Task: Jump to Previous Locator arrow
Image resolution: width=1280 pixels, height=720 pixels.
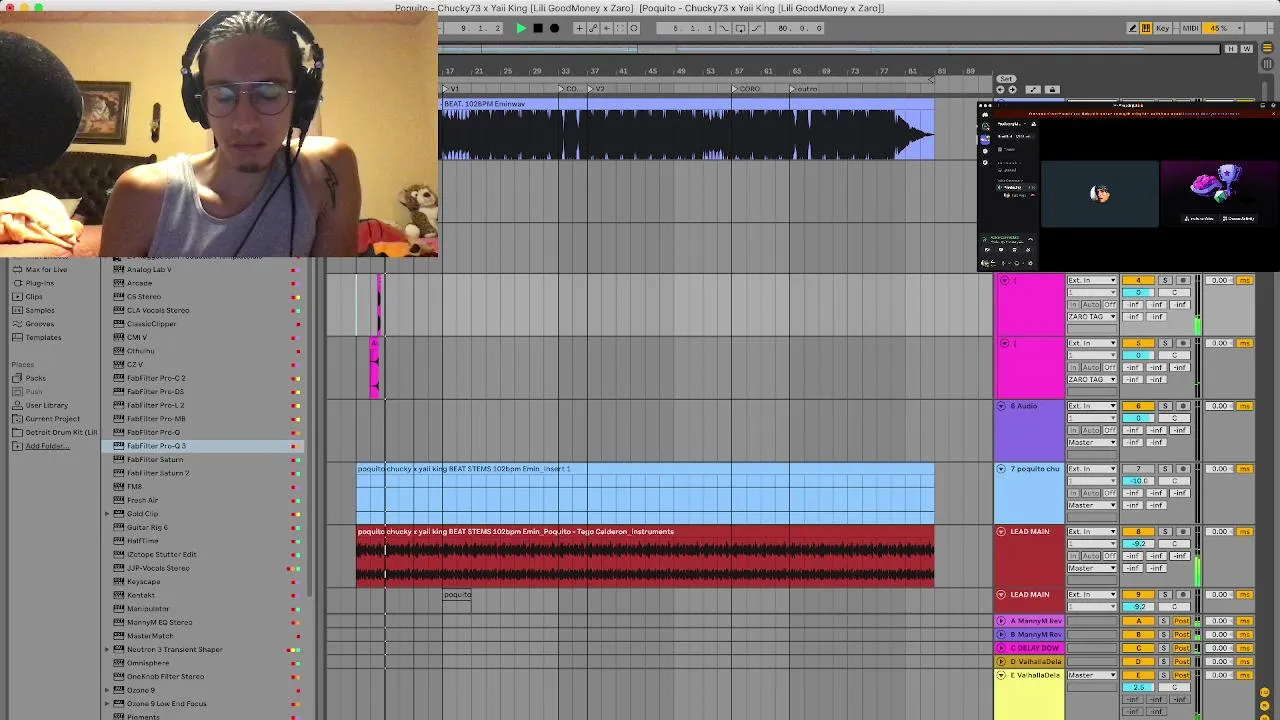Action: tap(1000, 90)
